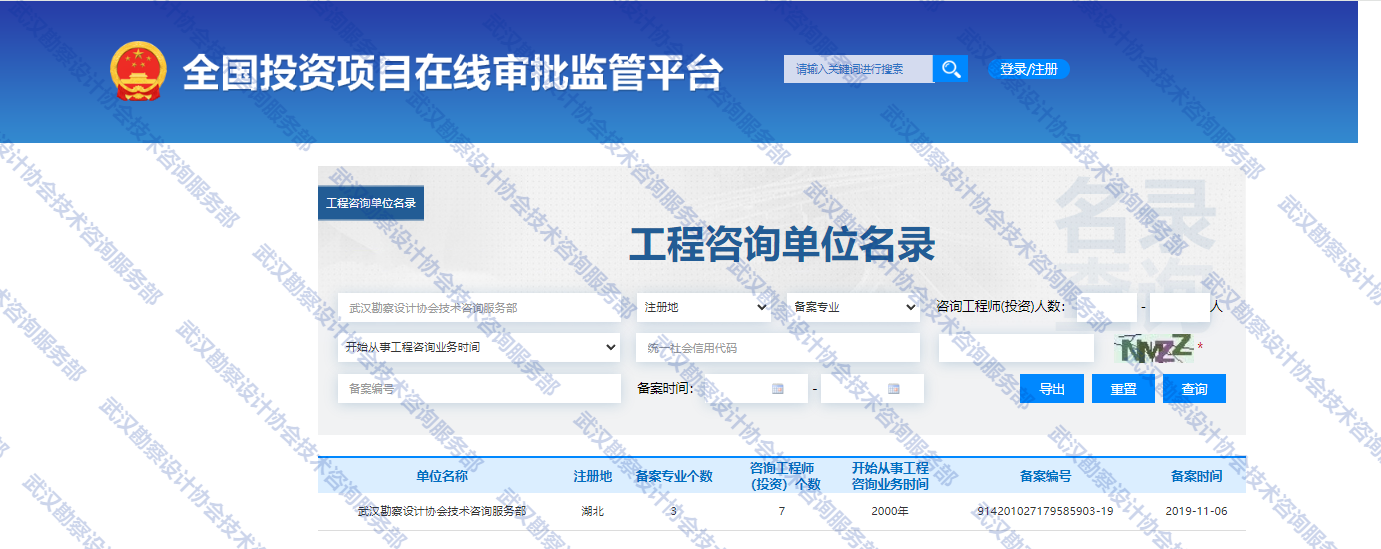1381x549 pixels.
Task: Open calendar icon in end filing date
Action: pos(894,388)
